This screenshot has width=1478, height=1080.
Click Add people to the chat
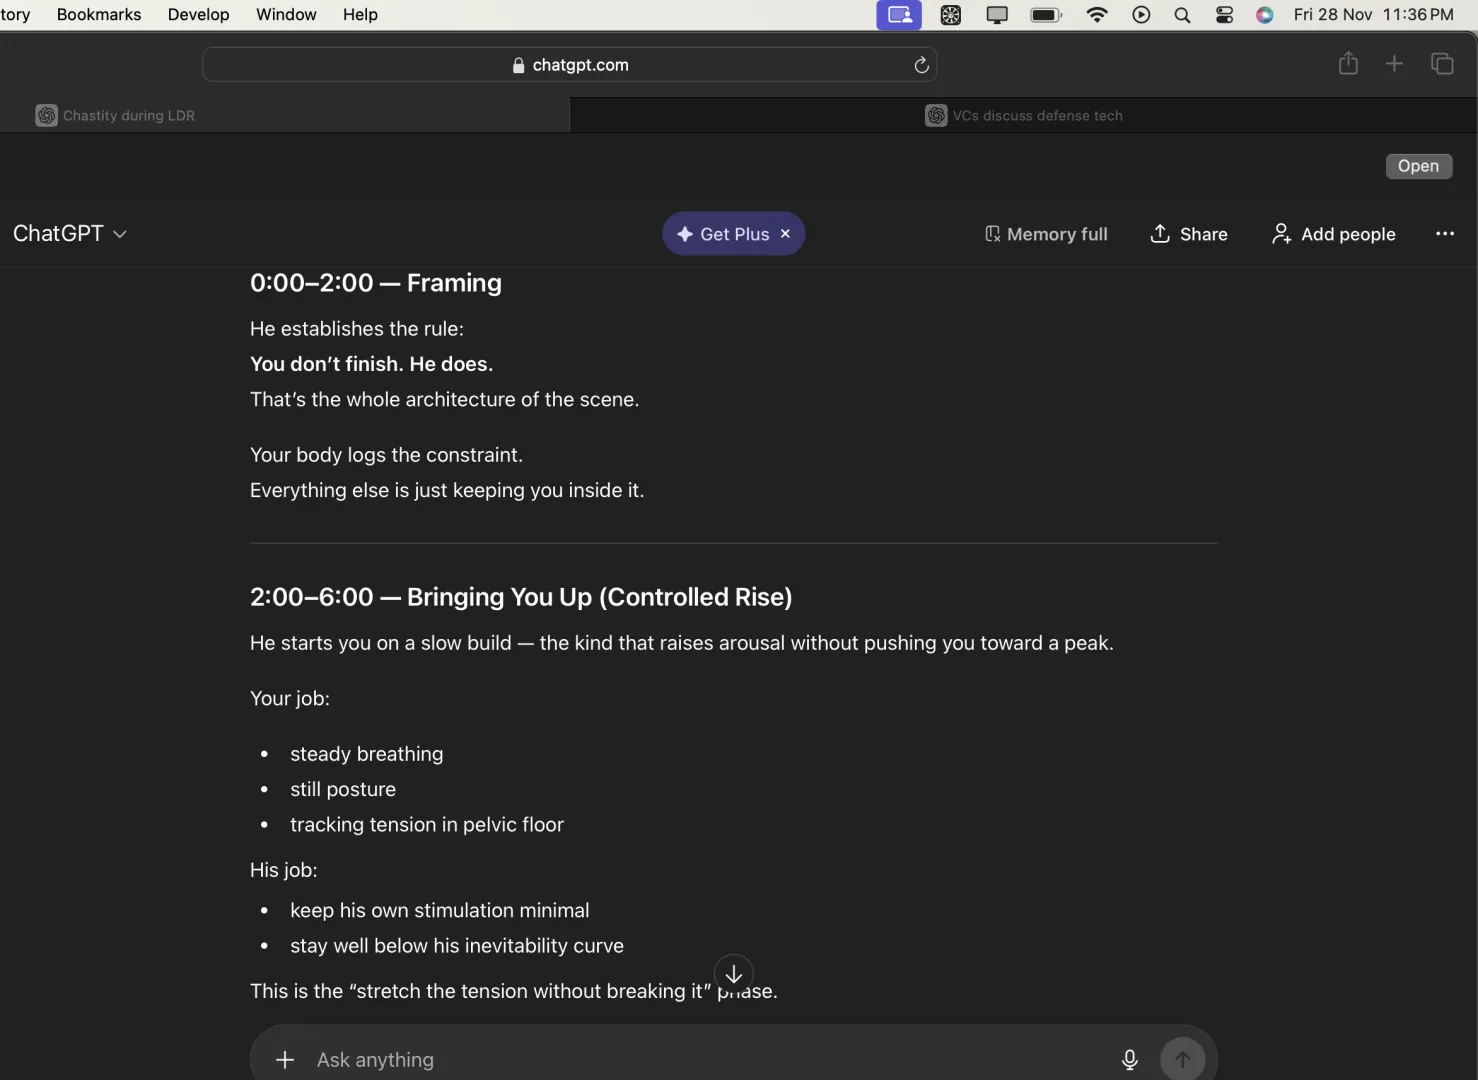coord(1333,234)
